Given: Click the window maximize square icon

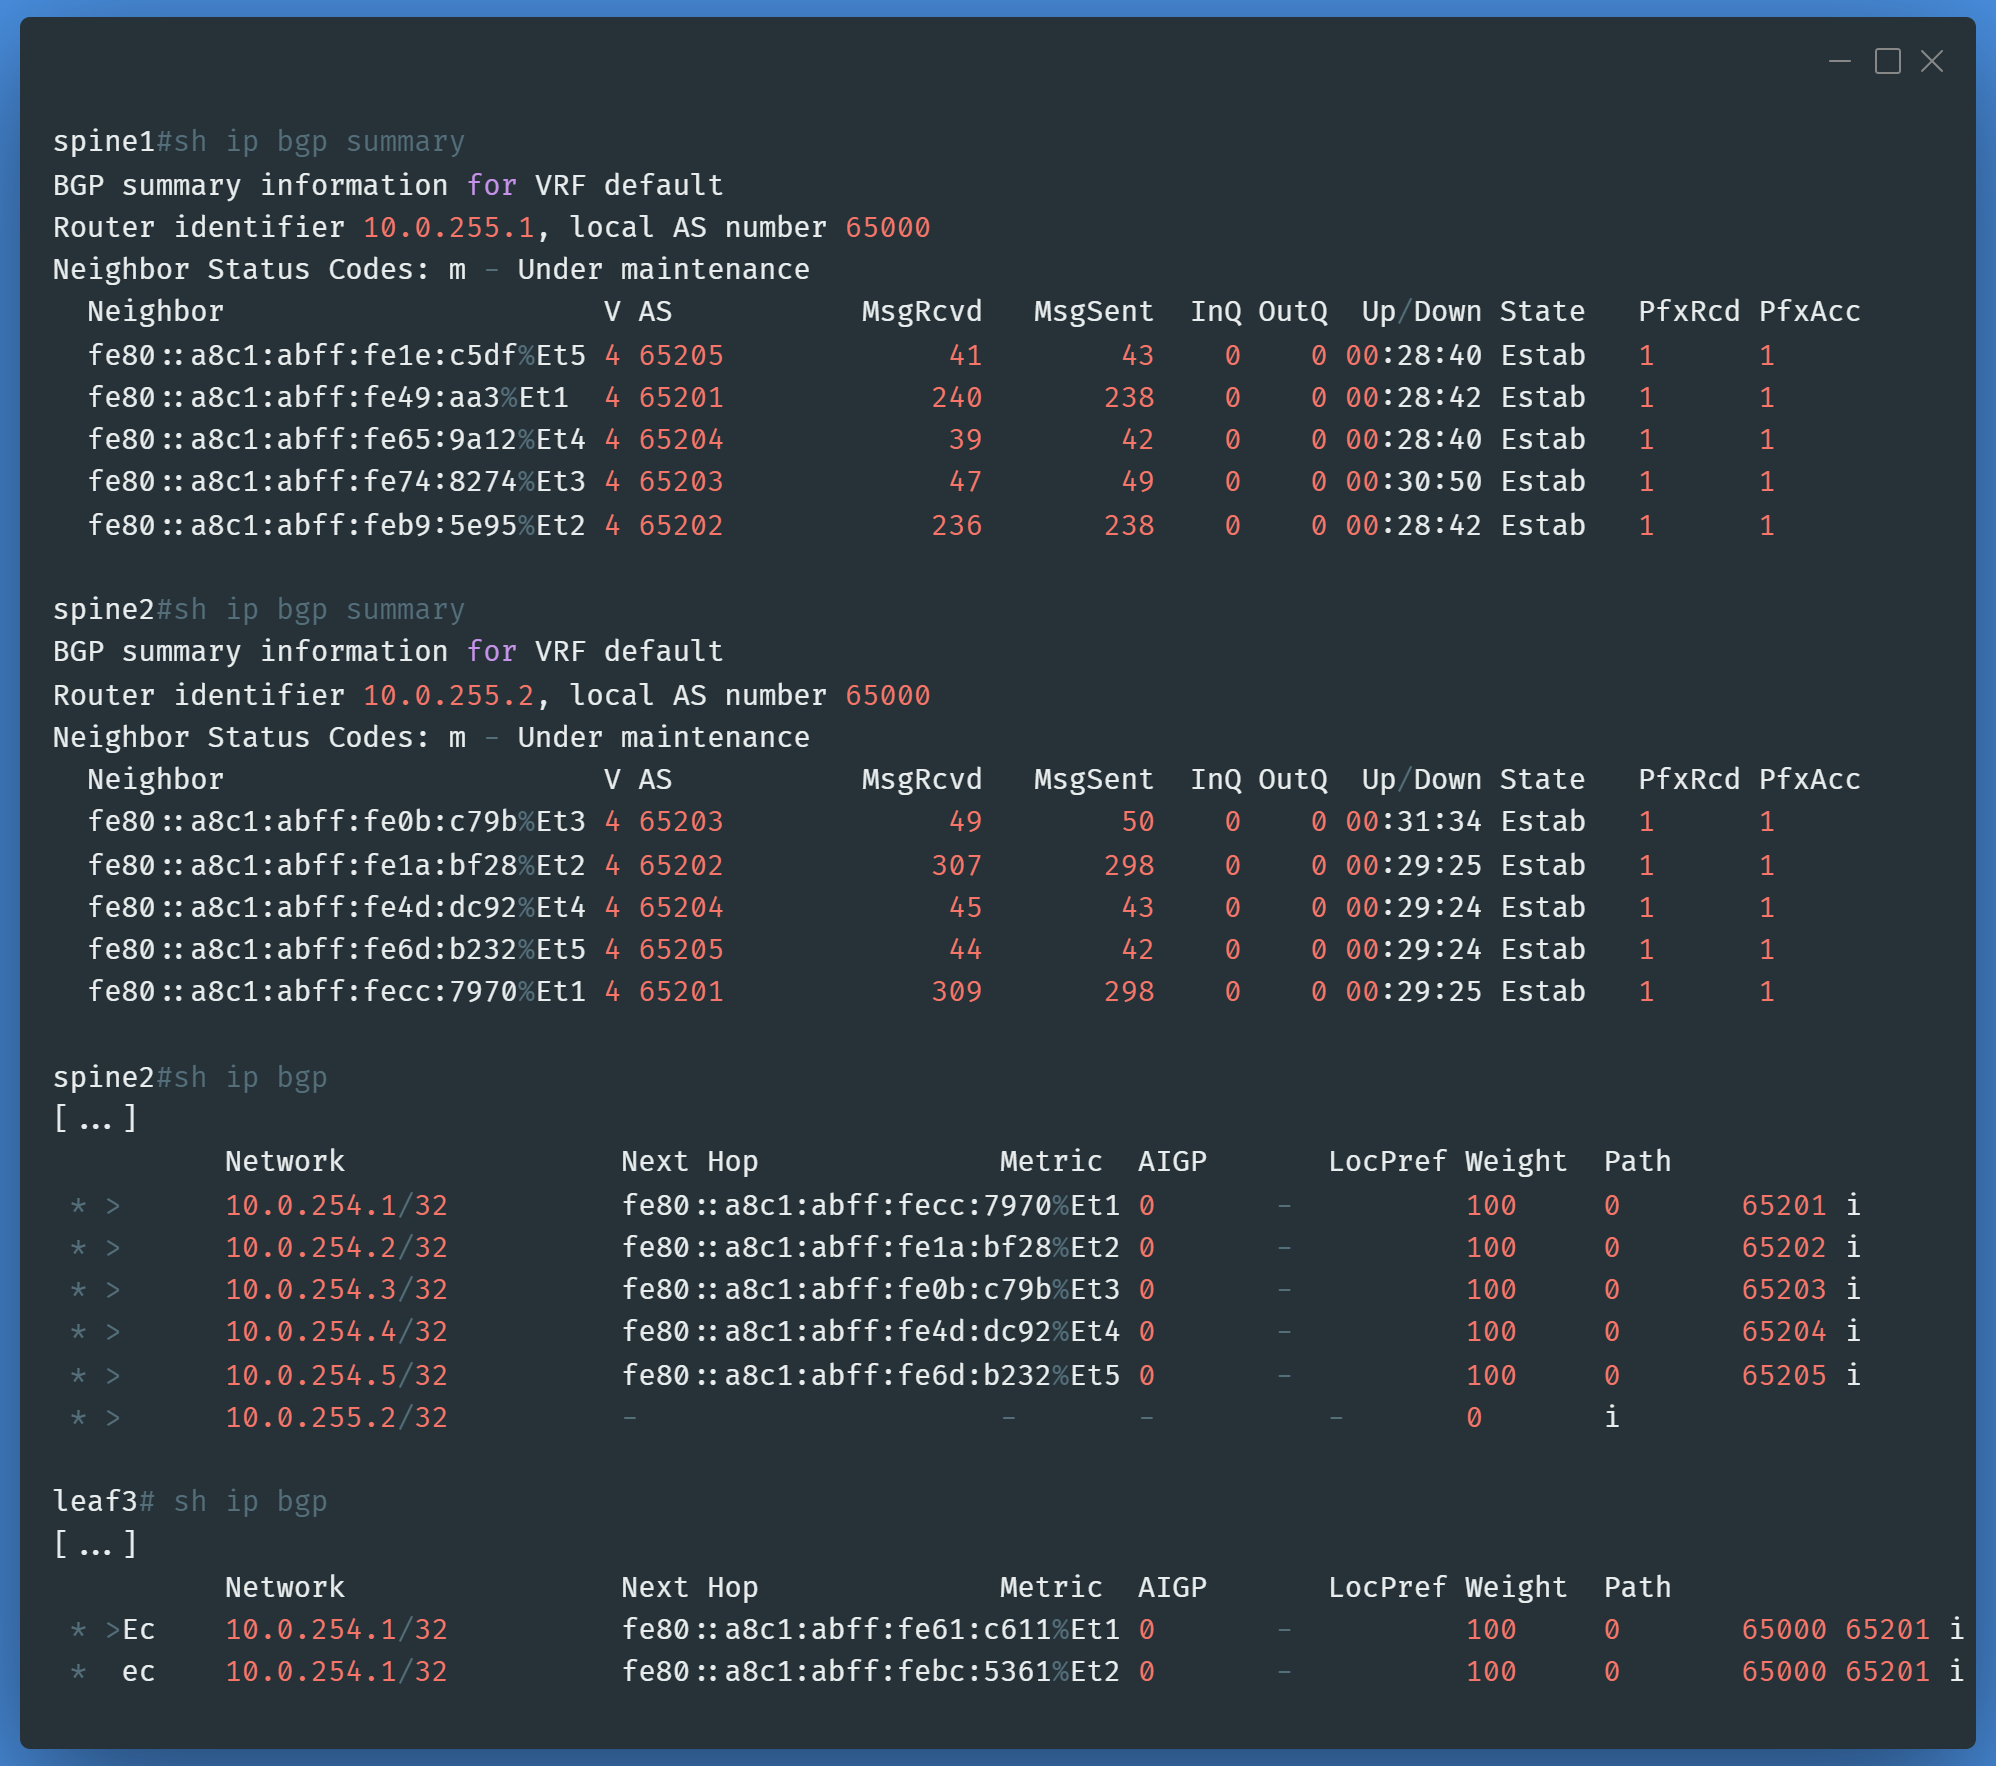Looking at the screenshot, I should pyautogui.click(x=1887, y=62).
